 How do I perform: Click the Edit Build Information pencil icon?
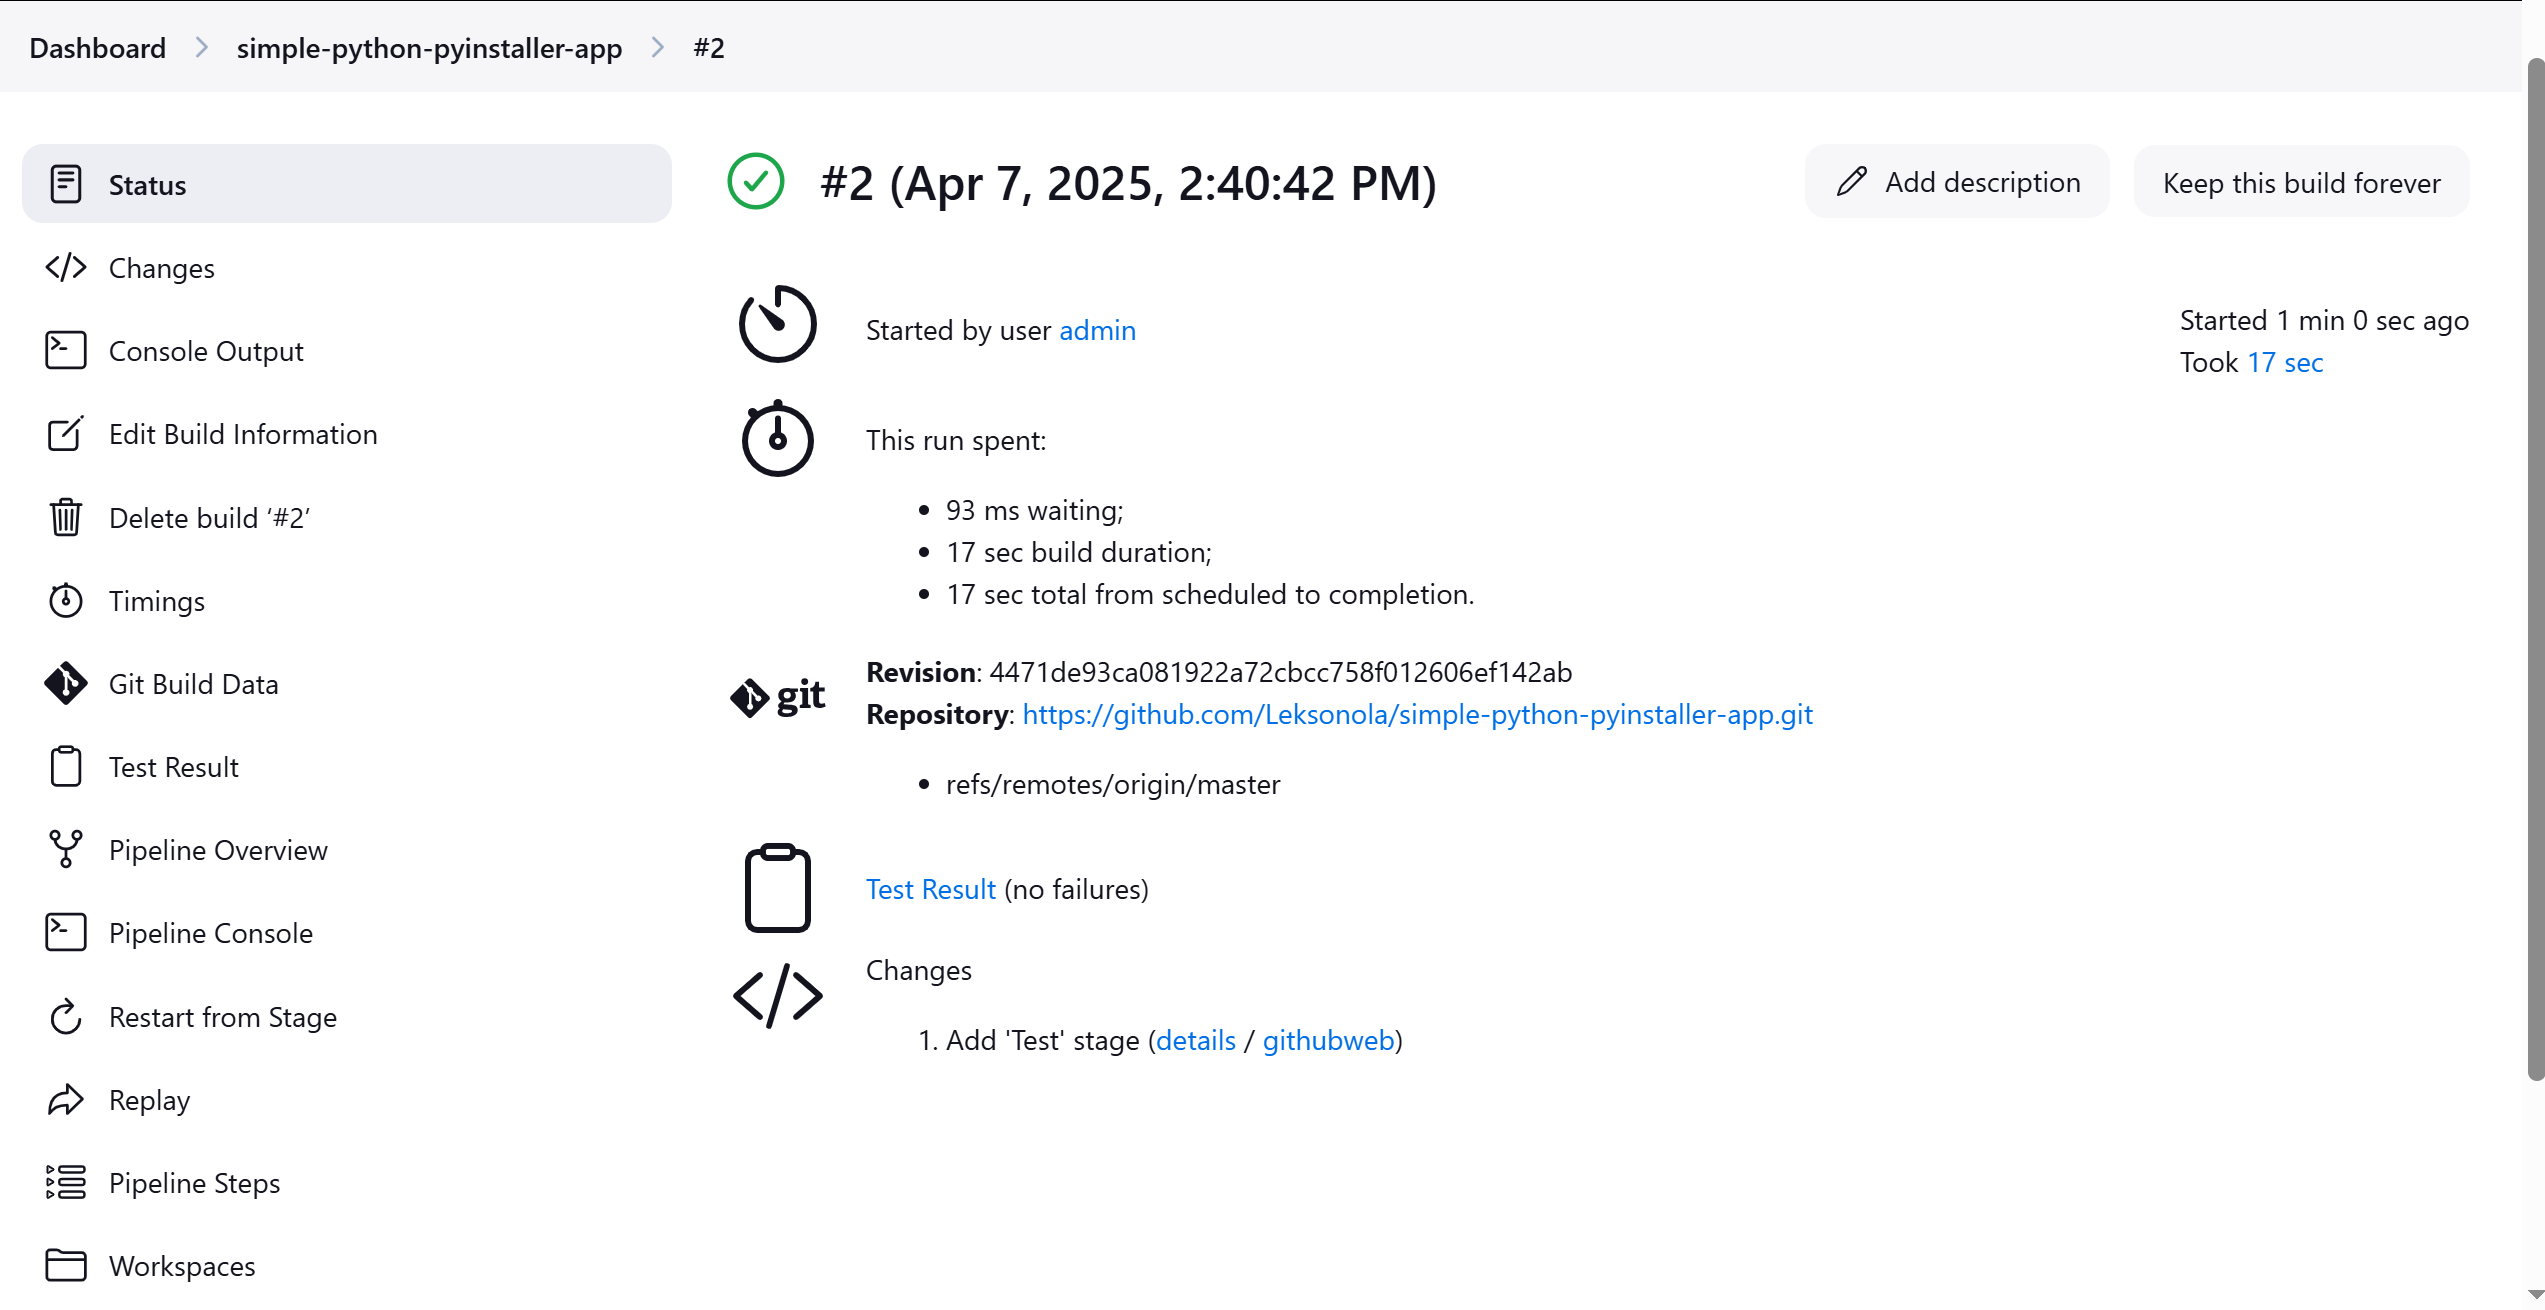point(66,434)
